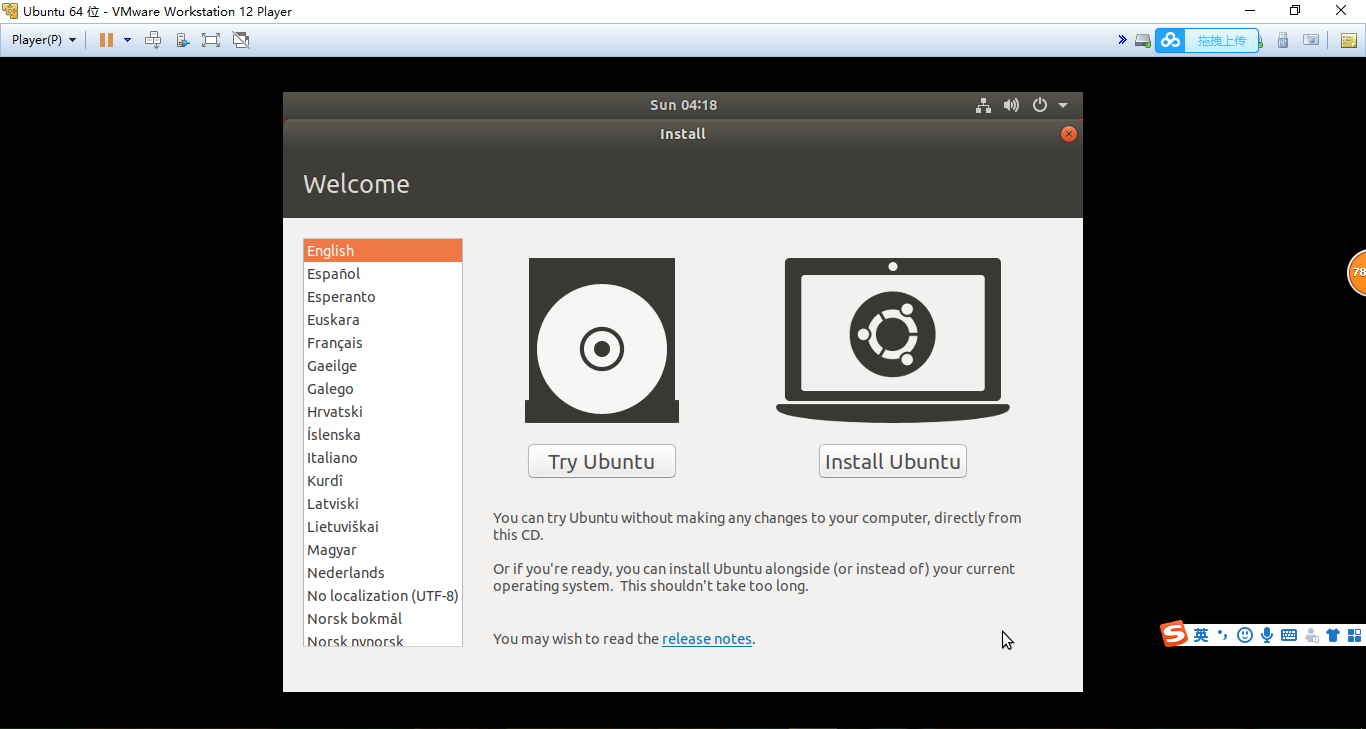1366x729 pixels.
Task: Select No localization (UTF-8)
Action: click(x=383, y=596)
